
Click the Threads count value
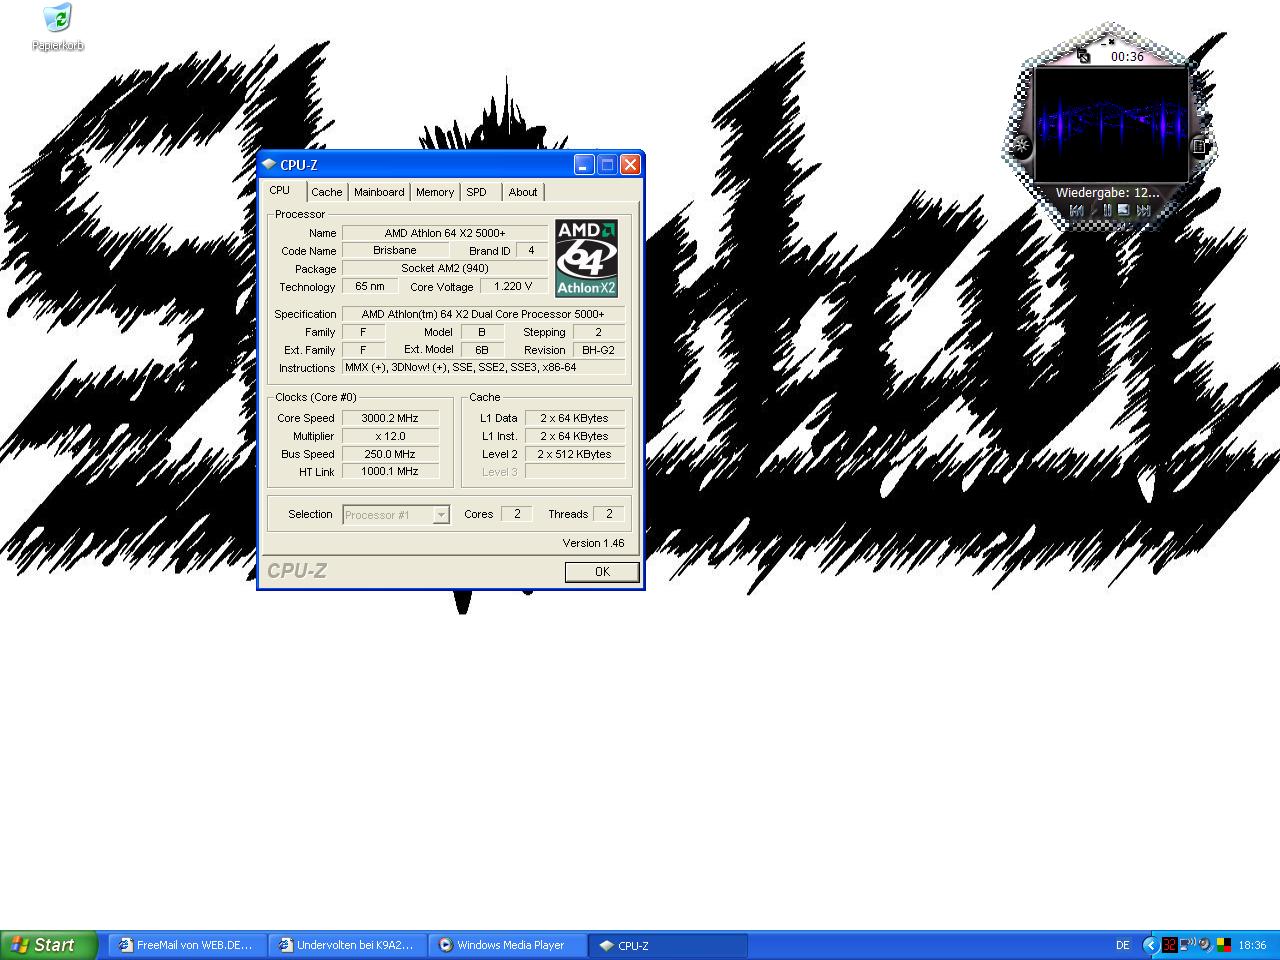(x=609, y=514)
